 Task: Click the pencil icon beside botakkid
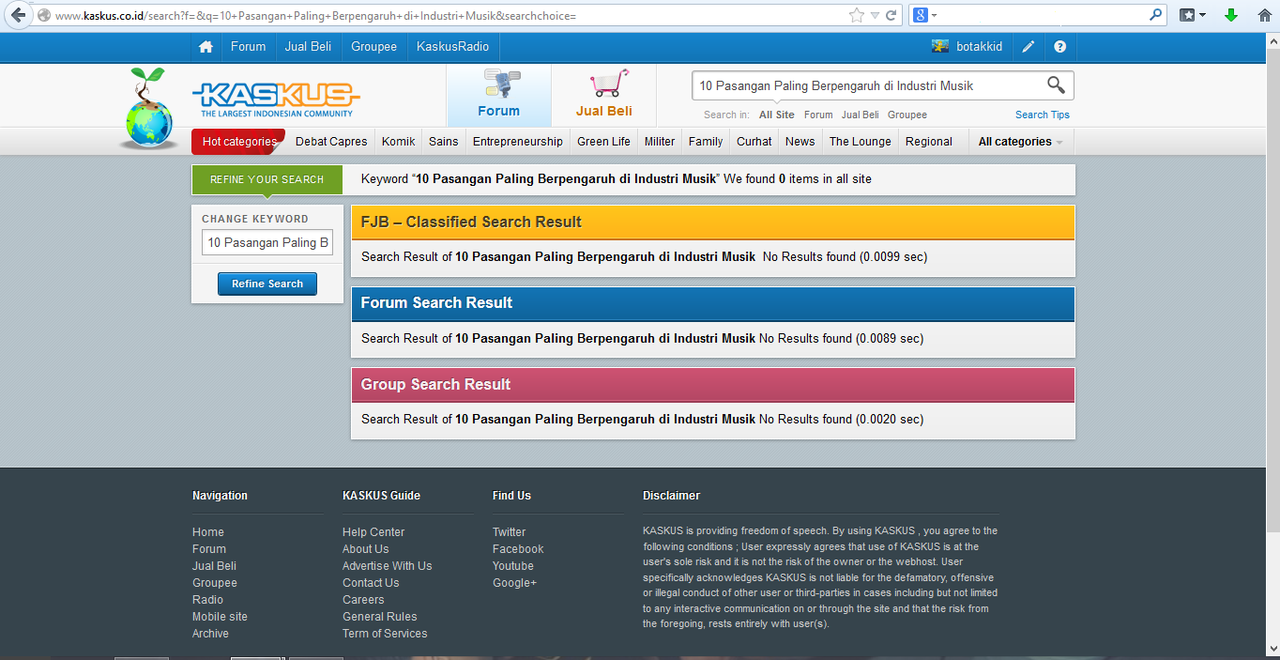(1028, 47)
